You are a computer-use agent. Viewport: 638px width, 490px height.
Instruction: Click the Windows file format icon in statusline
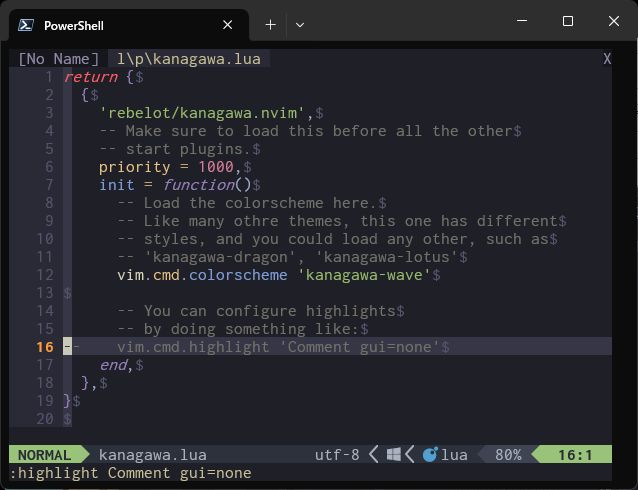pyautogui.click(x=394, y=455)
